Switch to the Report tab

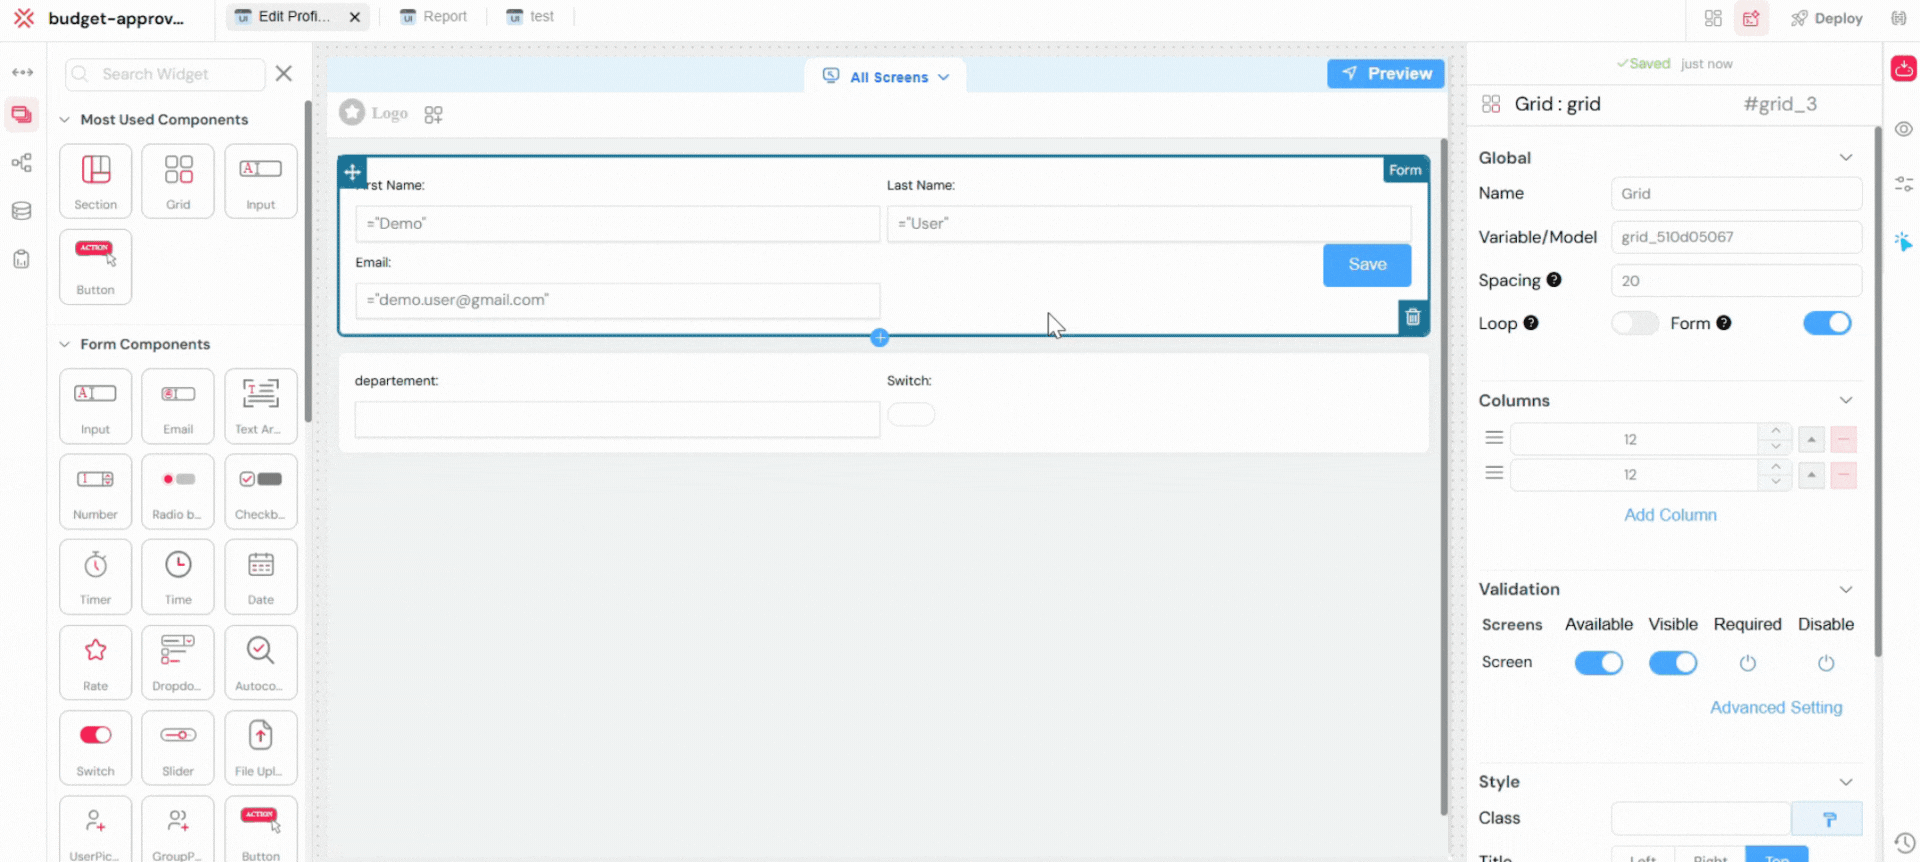coord(433,16)
